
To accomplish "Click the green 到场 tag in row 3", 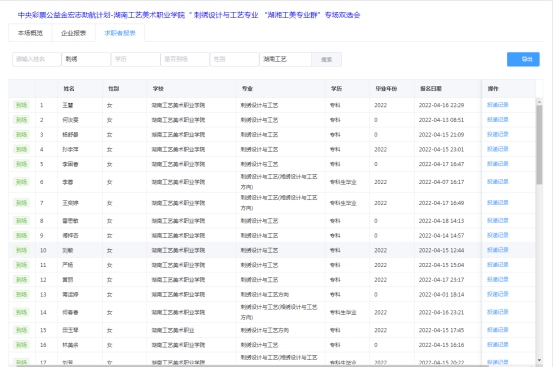I will (21, 135).
